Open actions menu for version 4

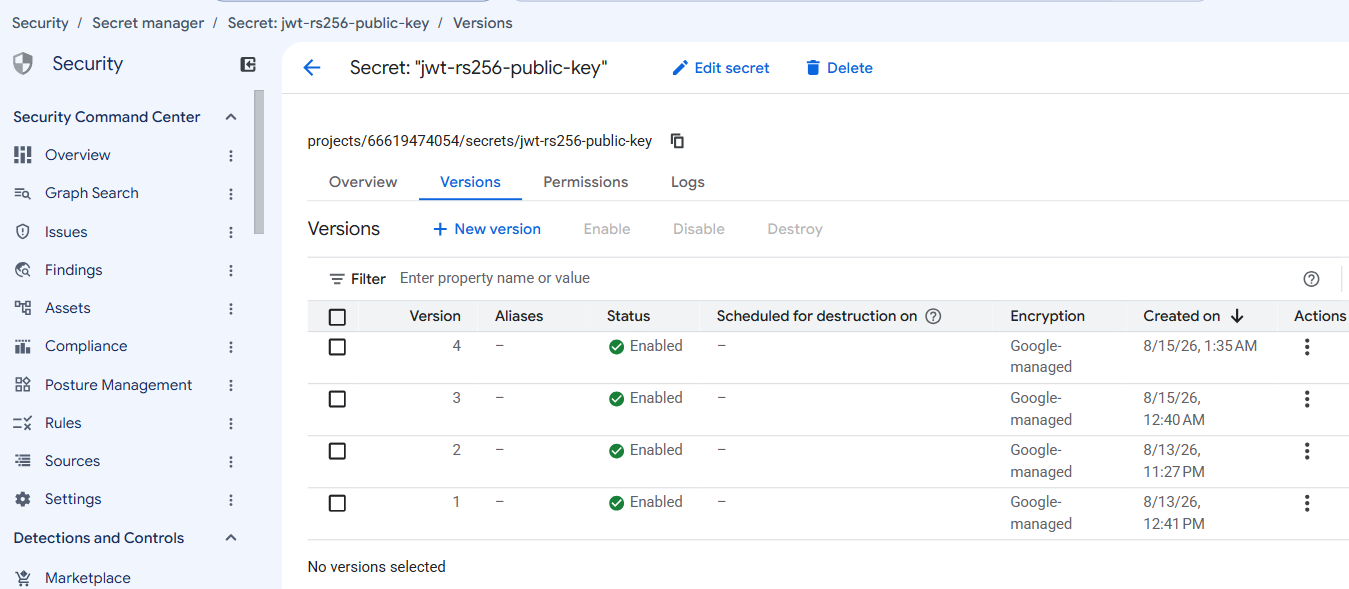[x=1306, y=347]
